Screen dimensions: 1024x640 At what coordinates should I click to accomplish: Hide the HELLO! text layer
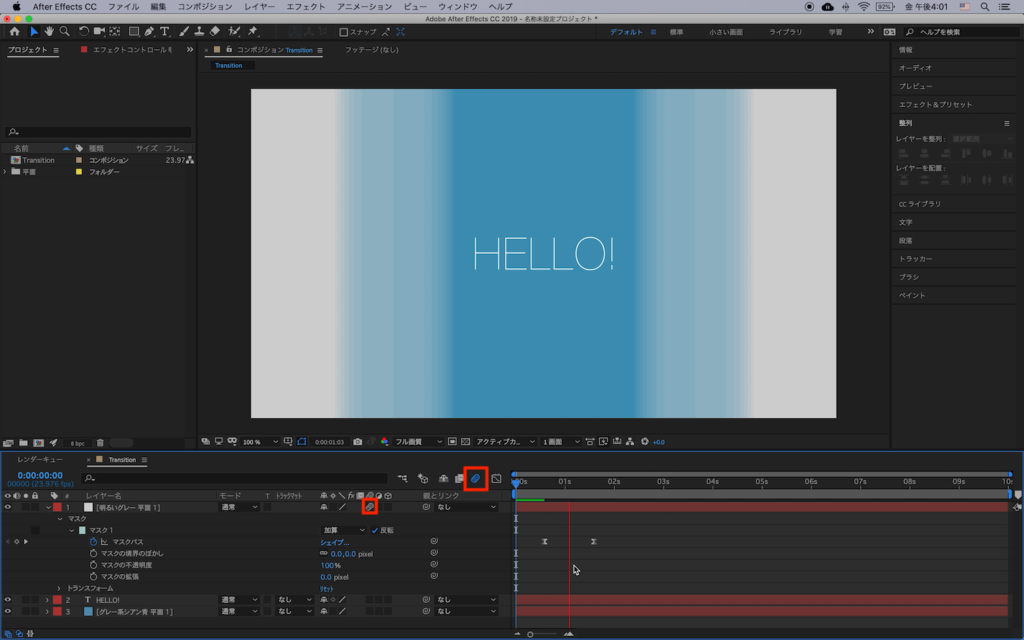click(8, 600)
